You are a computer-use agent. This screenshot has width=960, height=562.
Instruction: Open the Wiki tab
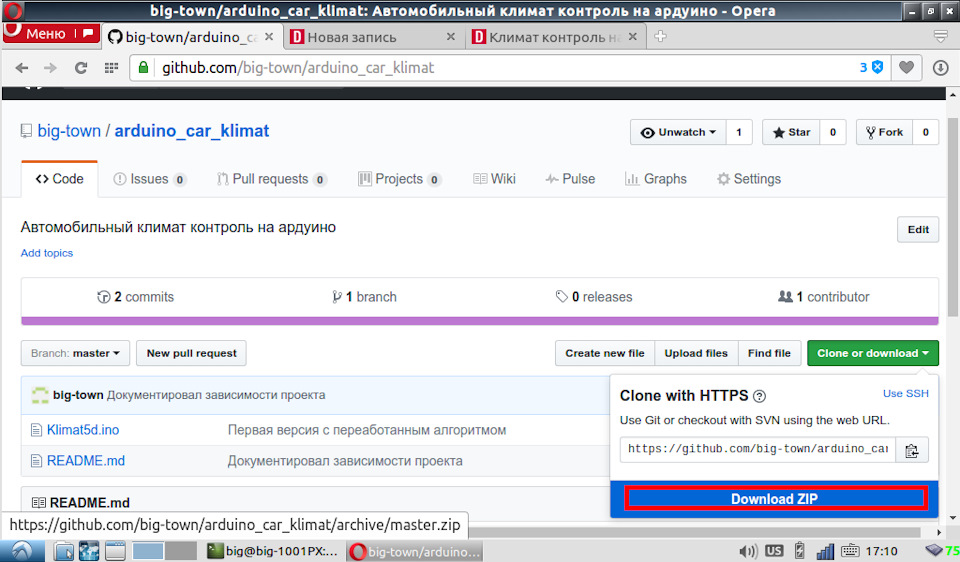point(495,179)
